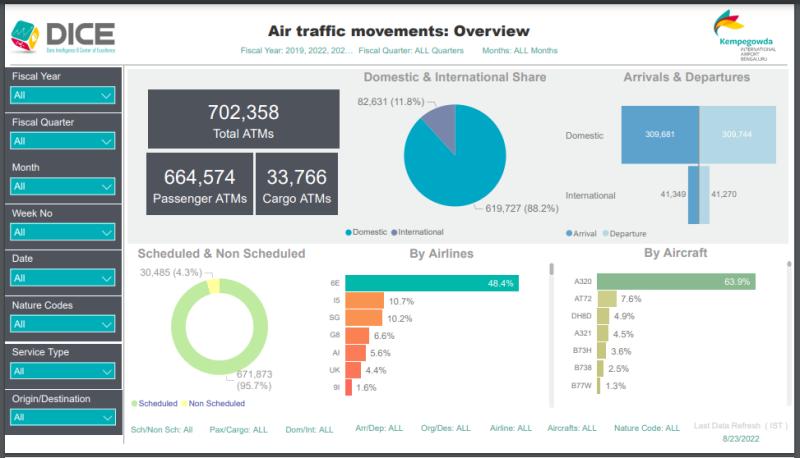
Task: Click the Arrival legend marker
Action: point(569,233)
